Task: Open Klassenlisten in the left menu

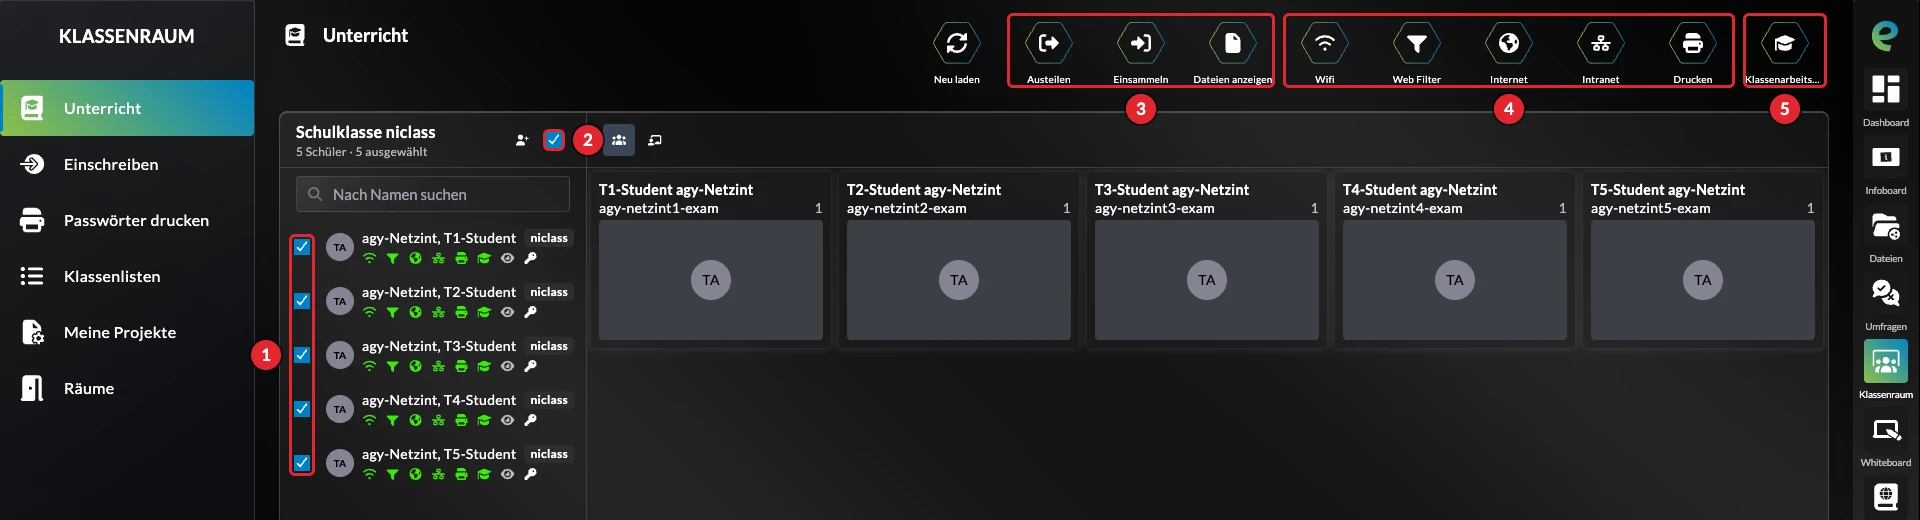Action: tap(127, 276)
